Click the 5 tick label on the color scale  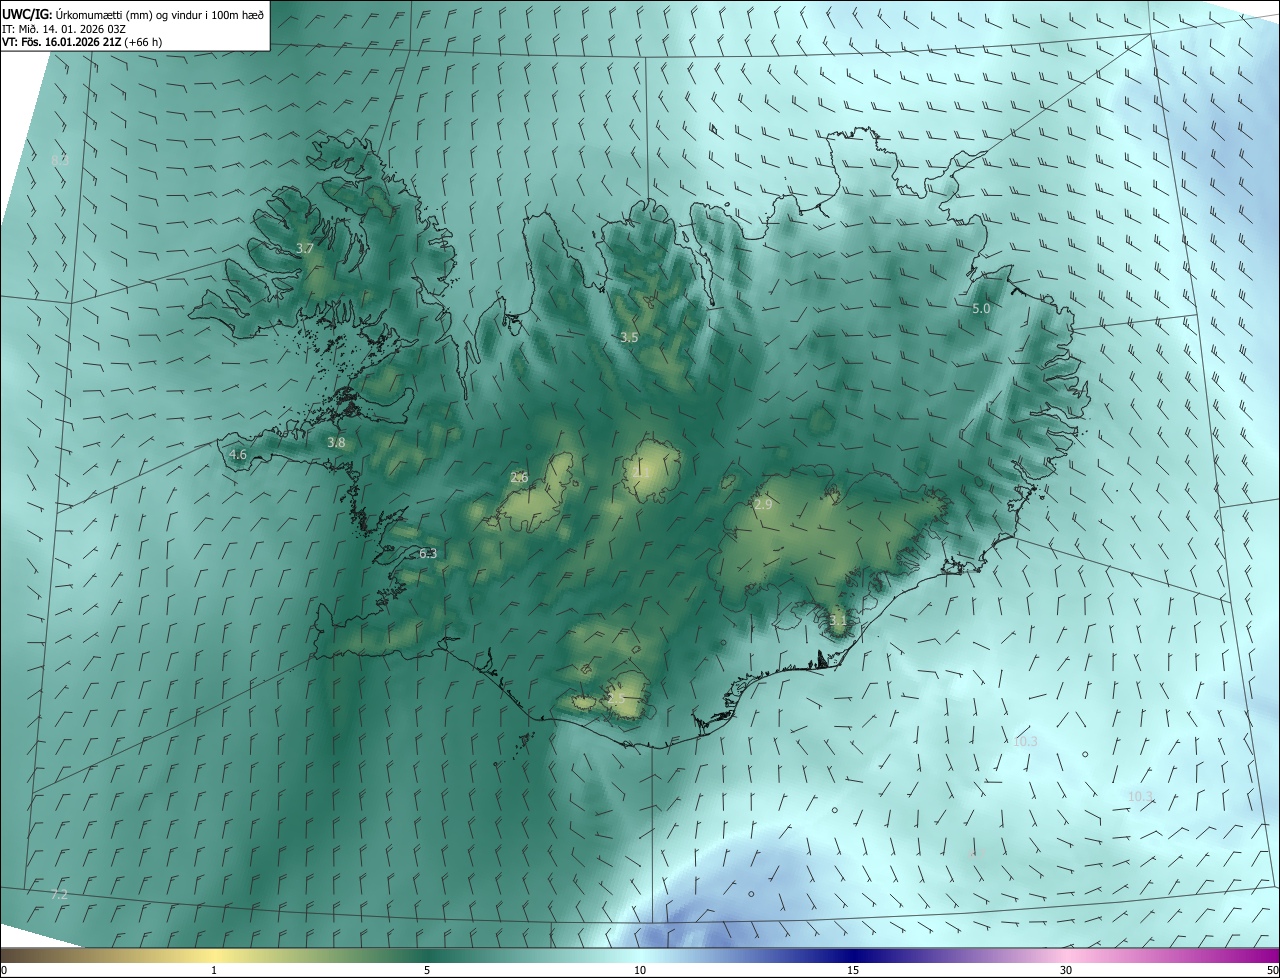(x=427, y=970)
